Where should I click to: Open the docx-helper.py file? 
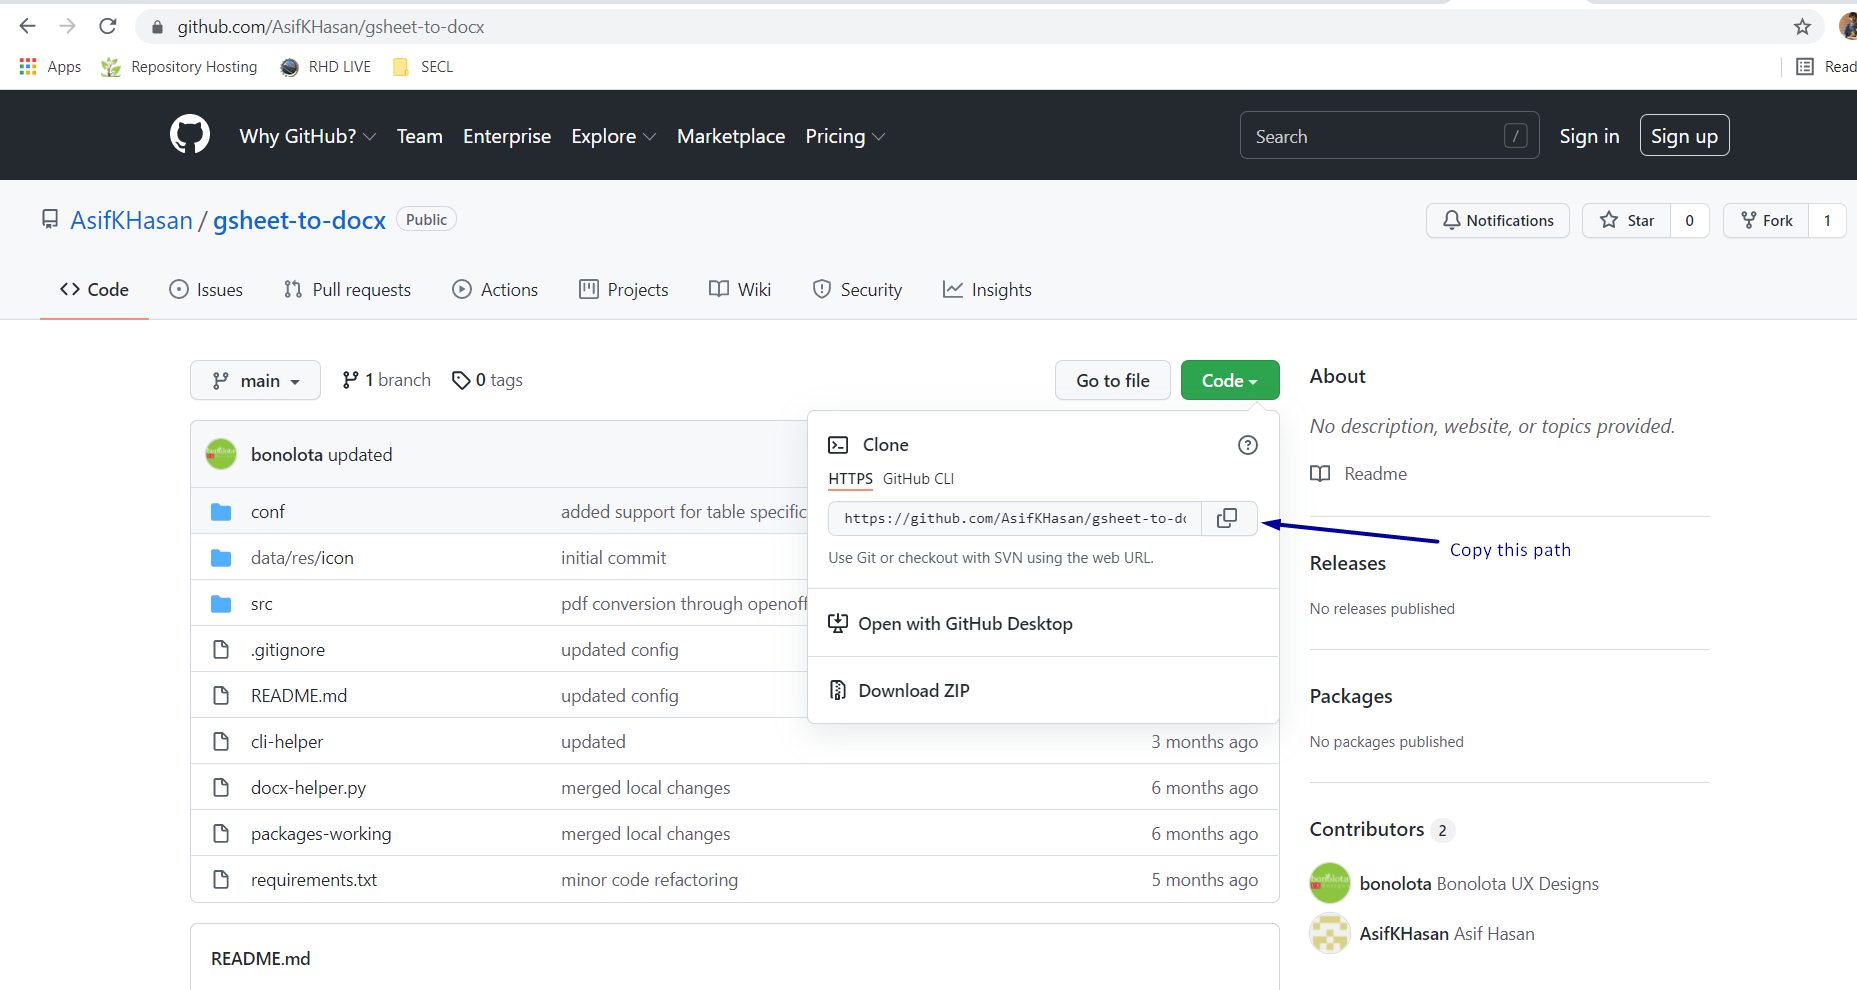tap(308, 788)
